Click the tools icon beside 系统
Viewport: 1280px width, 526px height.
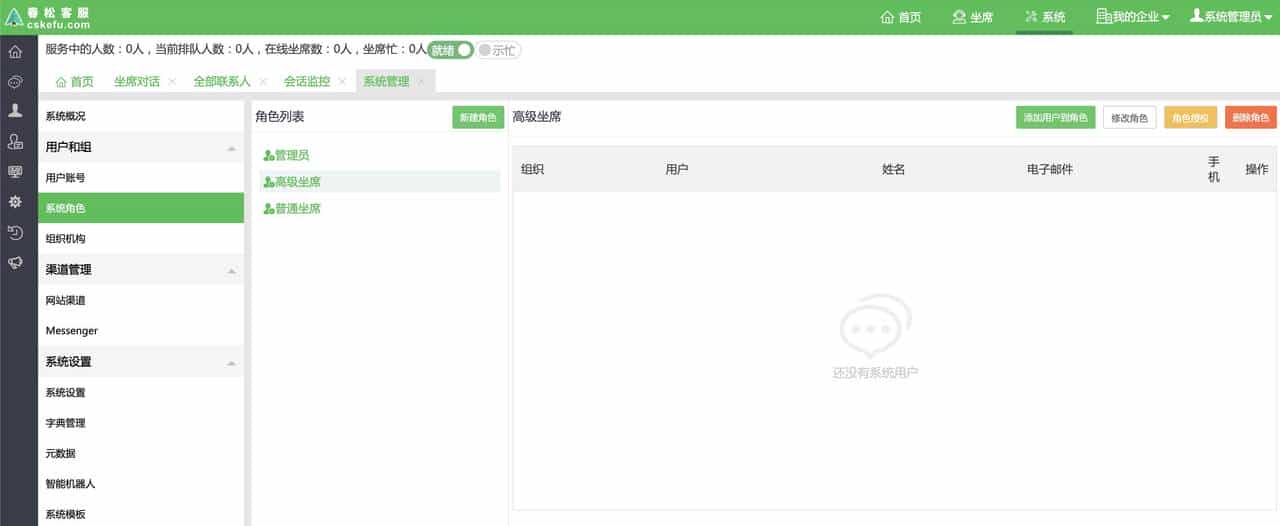[1031, 17]
